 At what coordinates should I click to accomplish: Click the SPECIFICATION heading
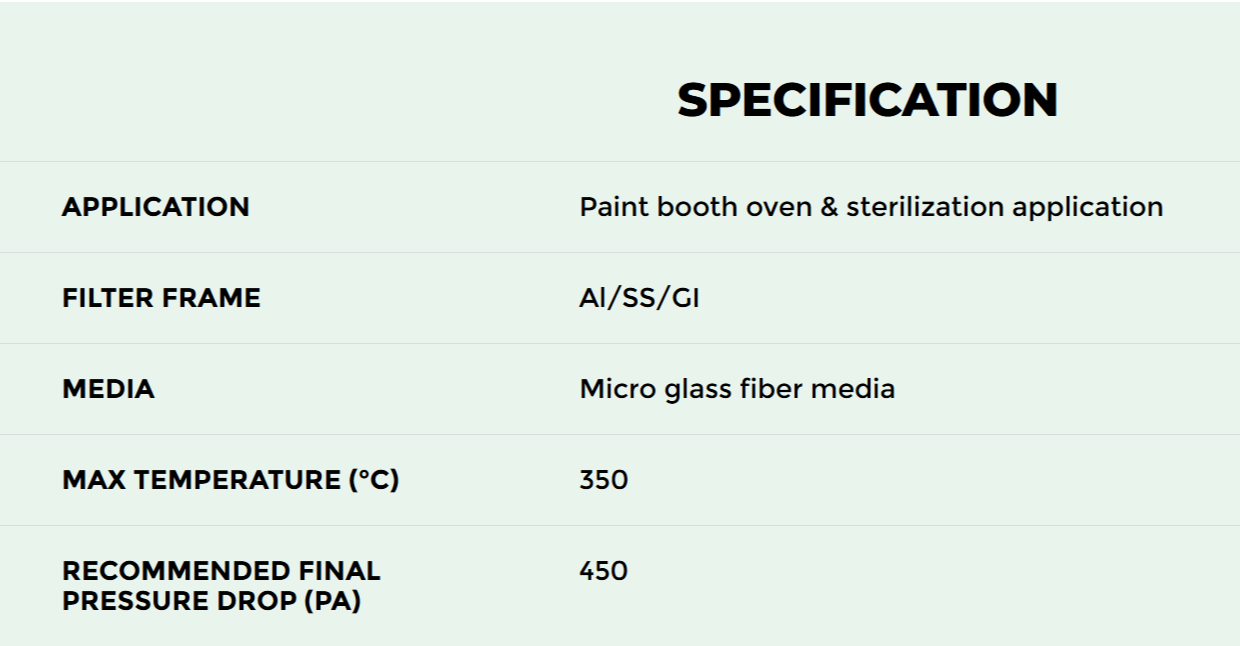click(x=867, y=100)
